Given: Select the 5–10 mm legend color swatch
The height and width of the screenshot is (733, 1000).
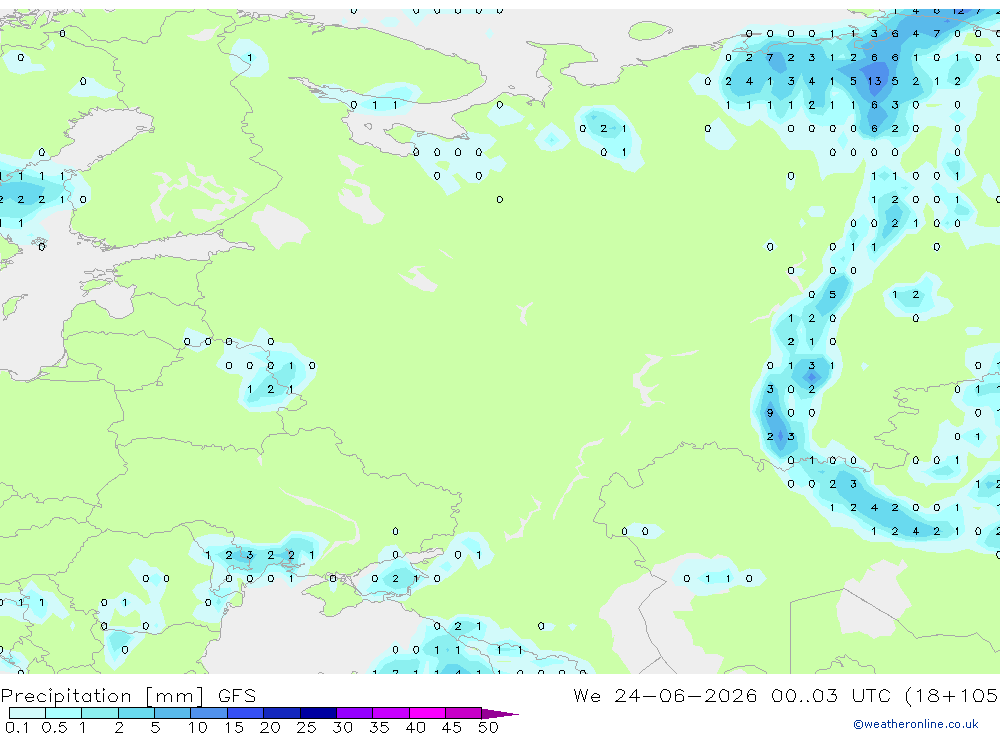Looking at the screenshot, I should pyautogui.click(x=173, y=713).
